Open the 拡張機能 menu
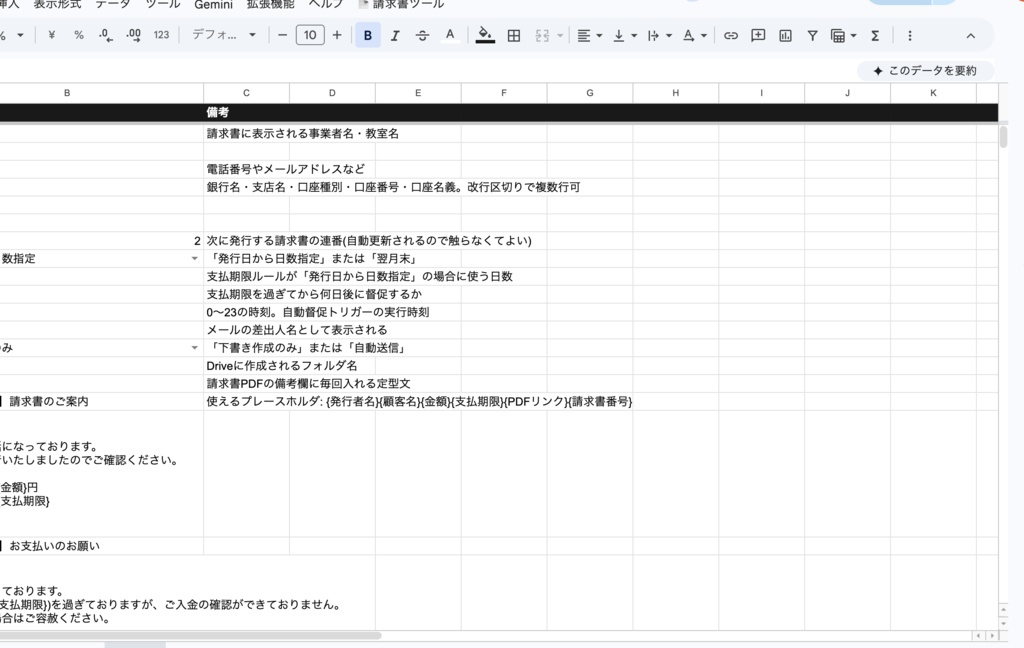The width and height of the screenshot is (1024, 648). (270, 4)
